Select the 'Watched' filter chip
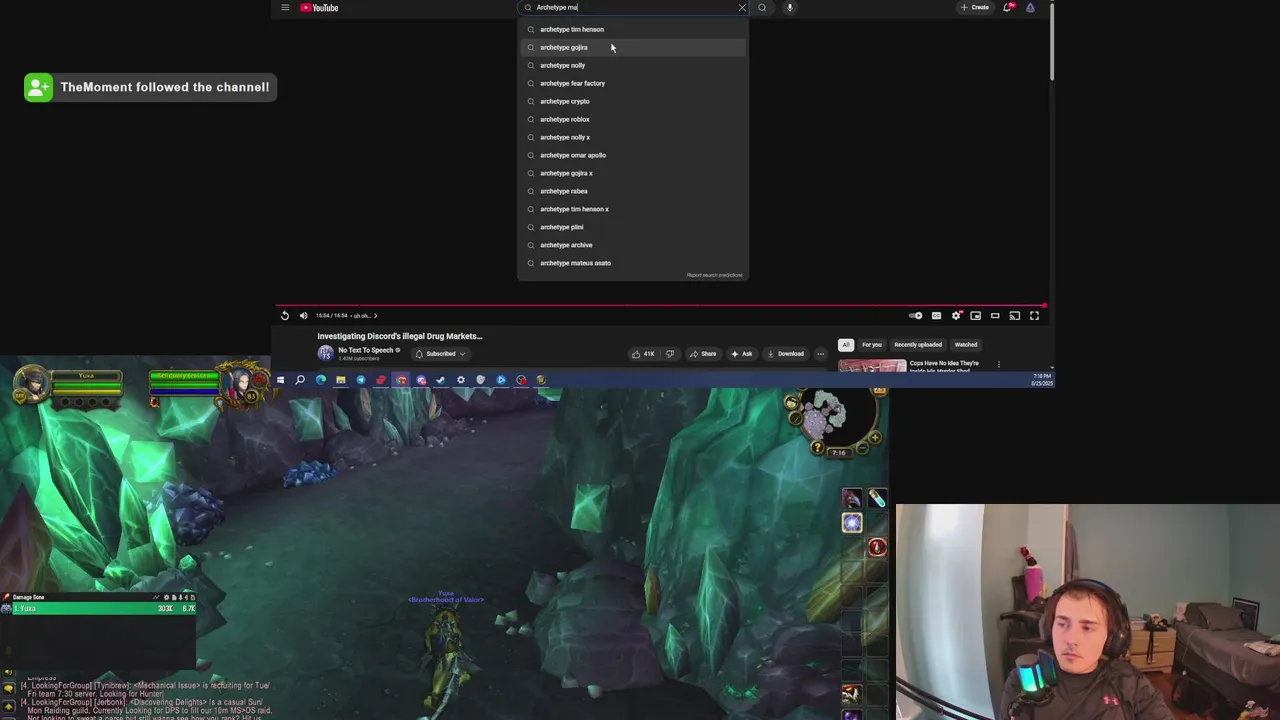The image size is (1280, 720). click(966, 345)
